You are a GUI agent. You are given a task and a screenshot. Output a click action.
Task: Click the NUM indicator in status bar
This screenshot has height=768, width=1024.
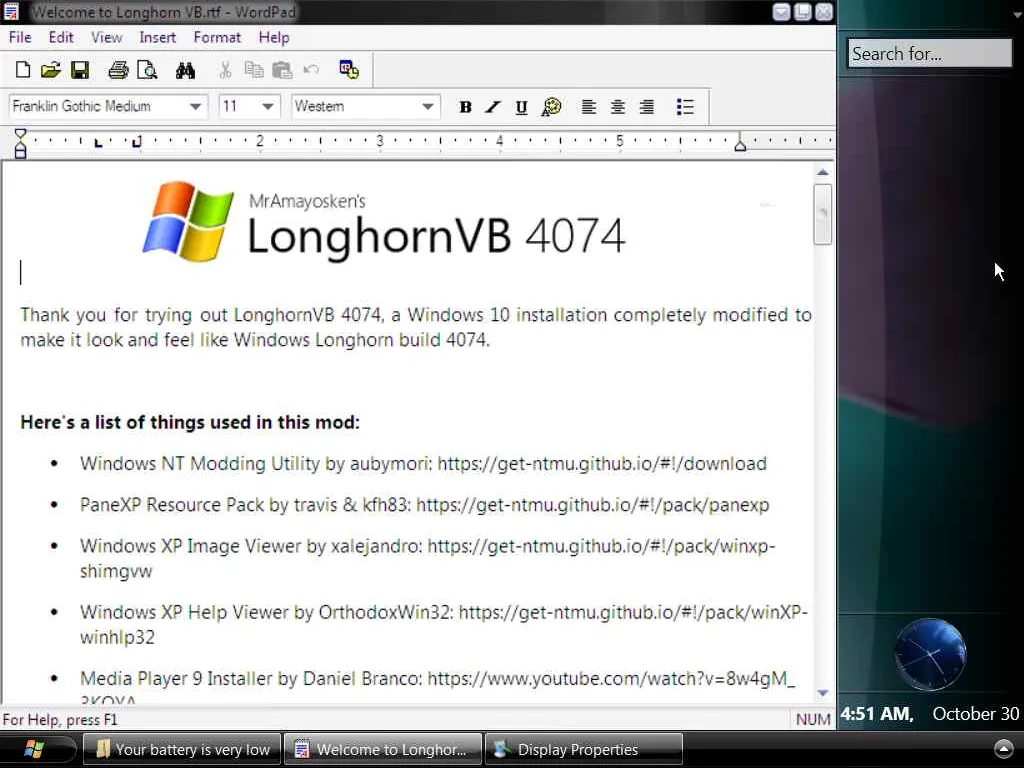click(x=813, y=720)
